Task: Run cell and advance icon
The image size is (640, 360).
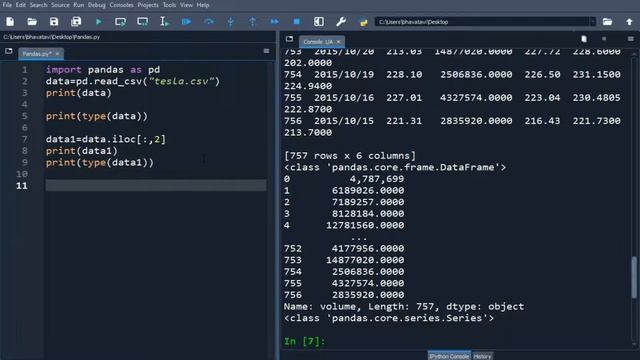Action: point(142,22)
